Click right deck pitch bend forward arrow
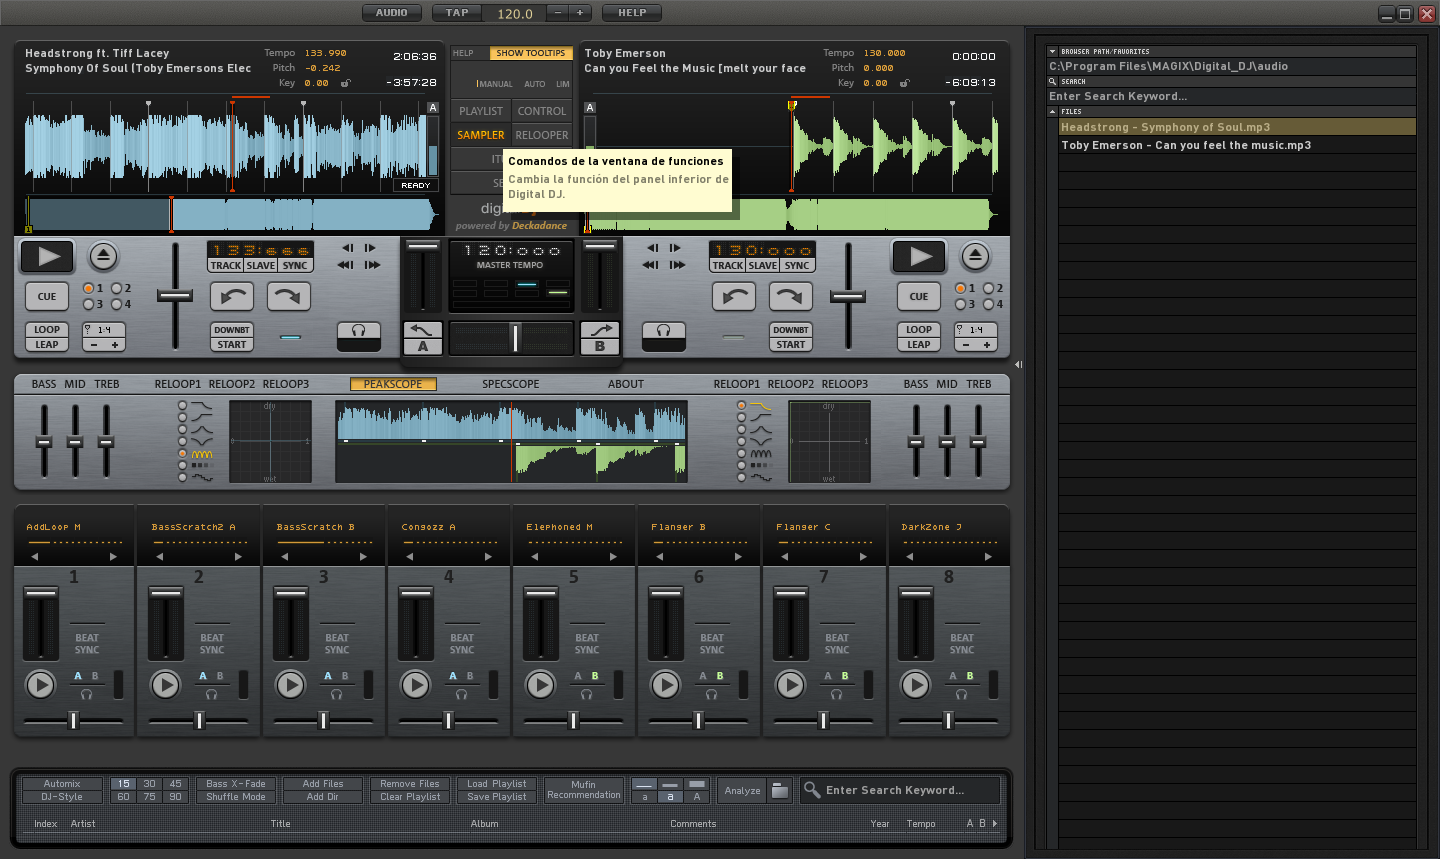This screenshot has height=859, width=1440. (x=790, y=296)
